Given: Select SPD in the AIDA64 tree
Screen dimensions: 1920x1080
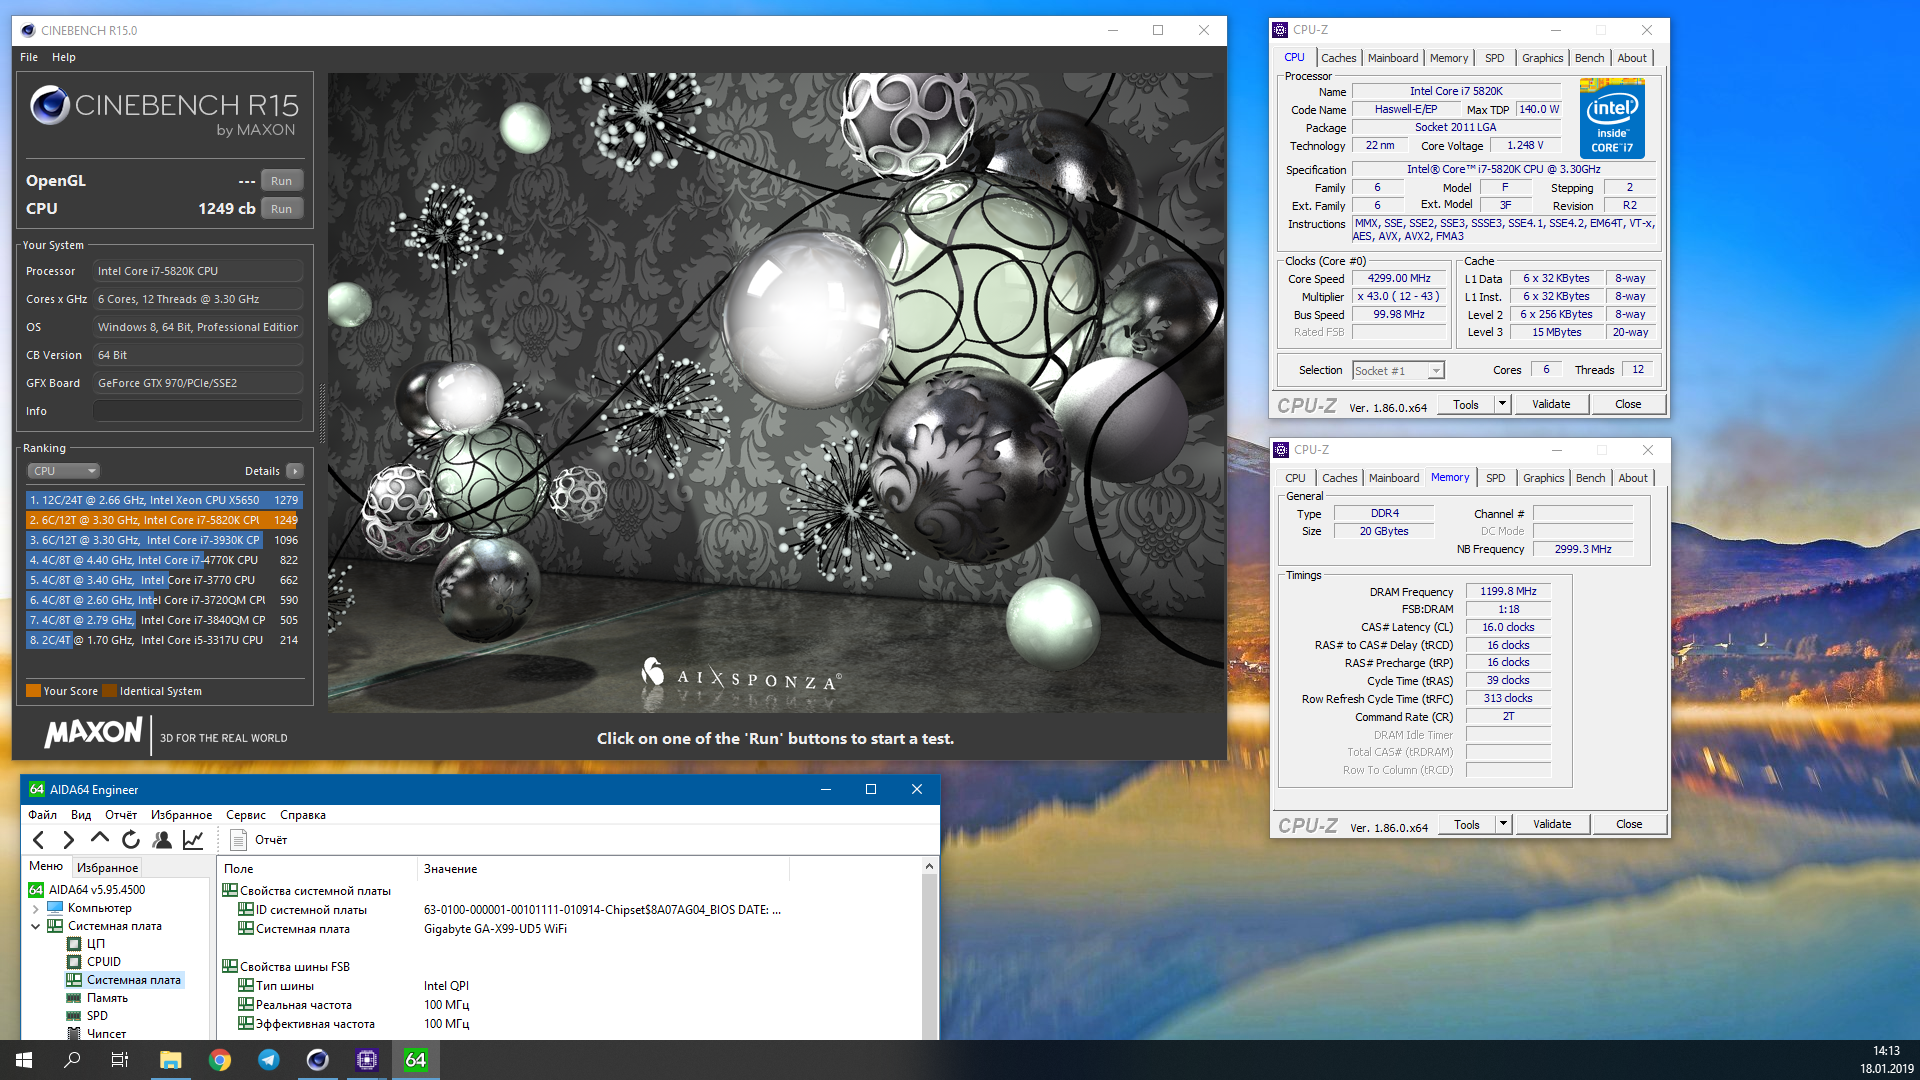Looking at the screenshot, I should tap(97, 1016).
